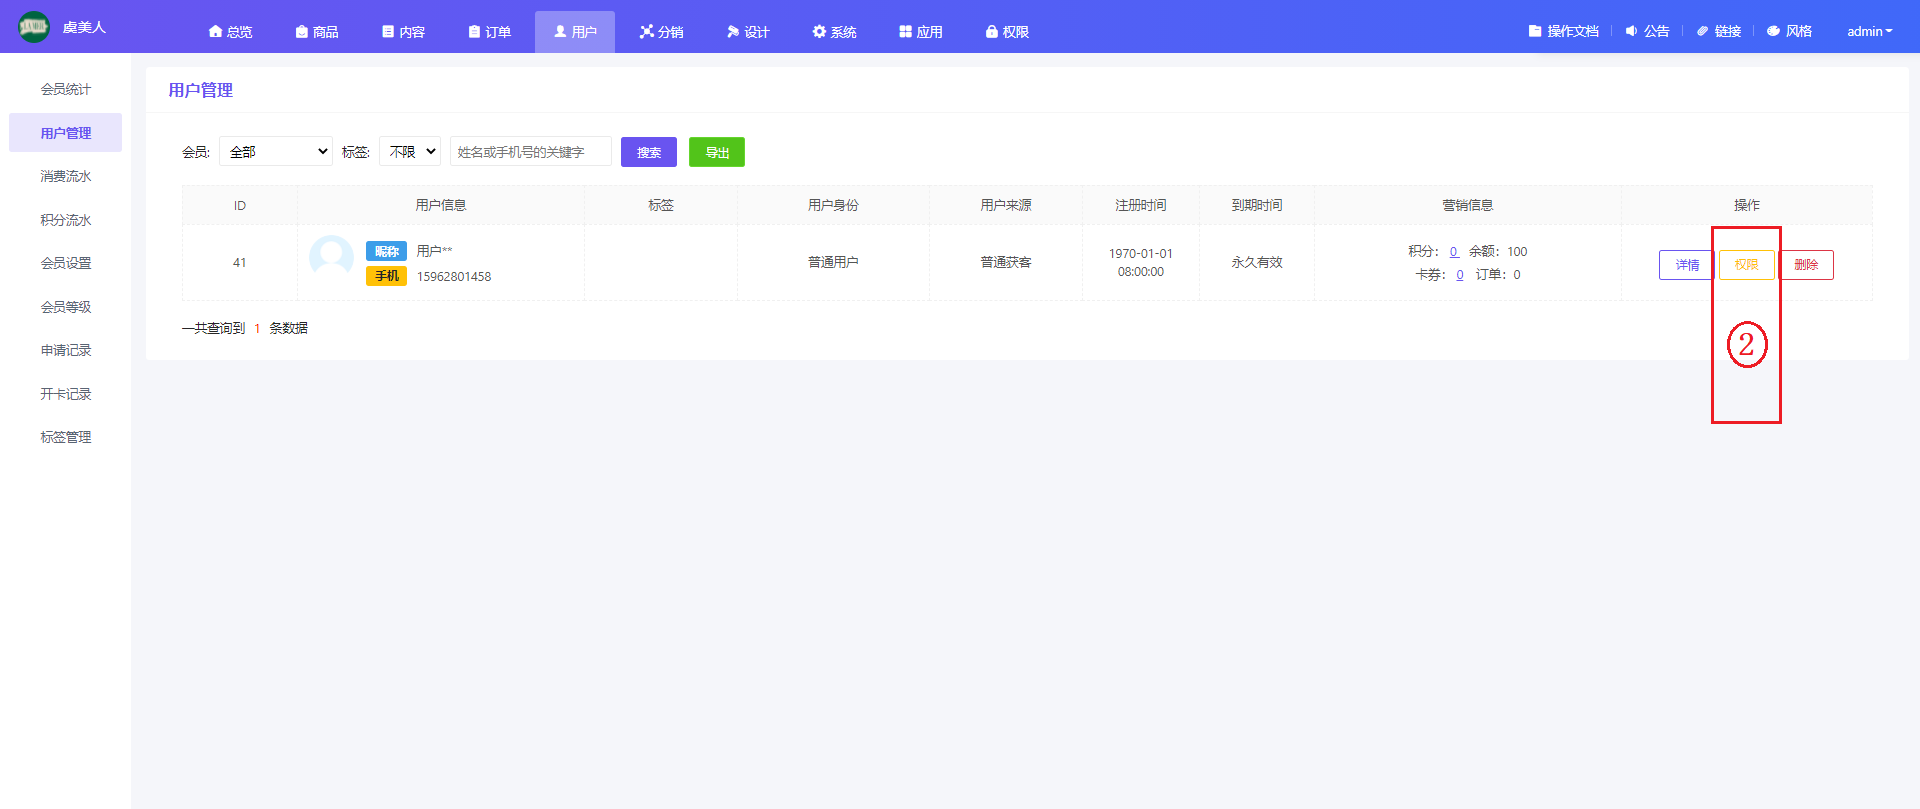Open 申请记录 in sidebar

(65, 350)
